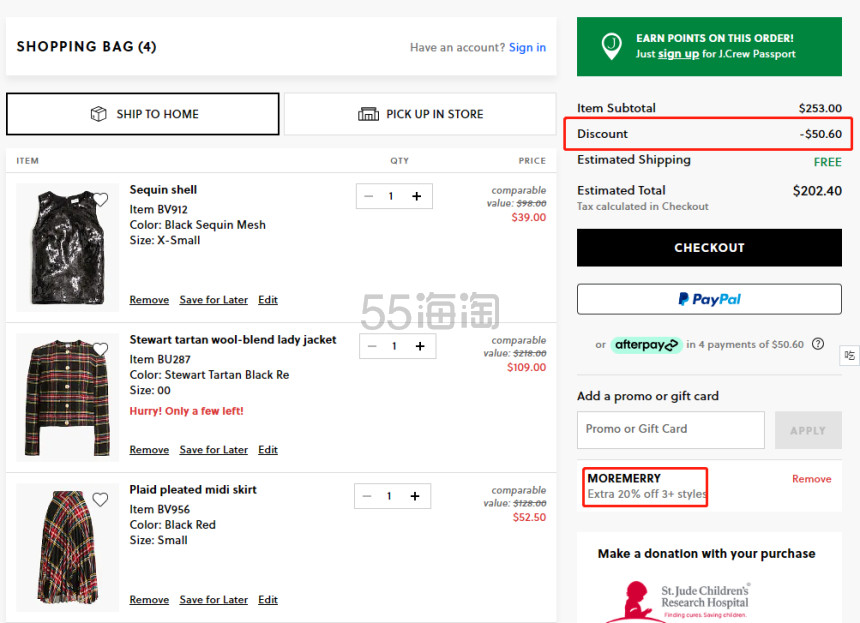Open the Sign in link
This screenshot has height=623, width=860.
click(527, 47)
